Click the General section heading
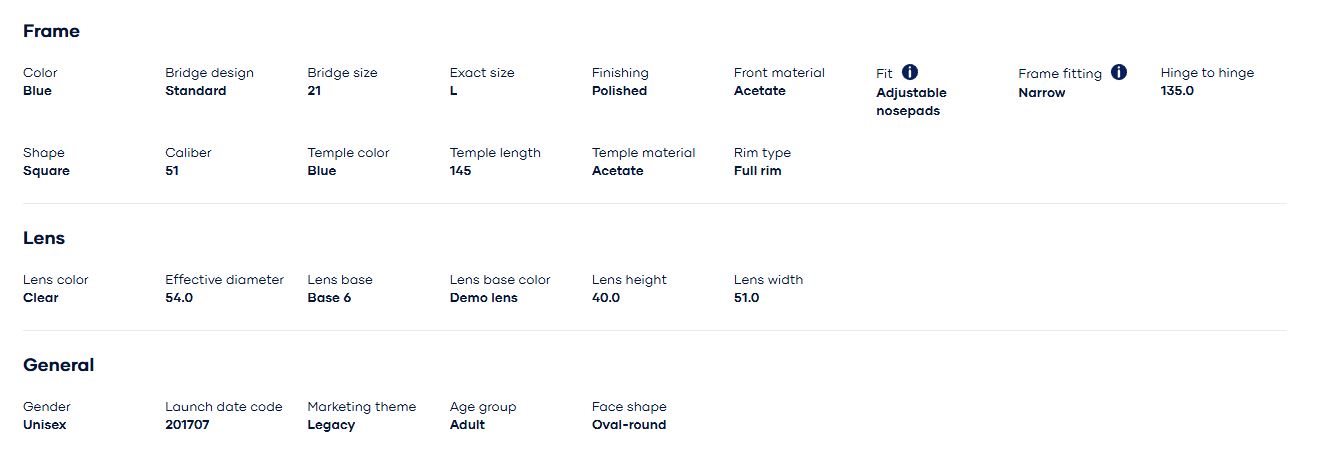This screenshot has height=452, width=1328. pos(58,365)
